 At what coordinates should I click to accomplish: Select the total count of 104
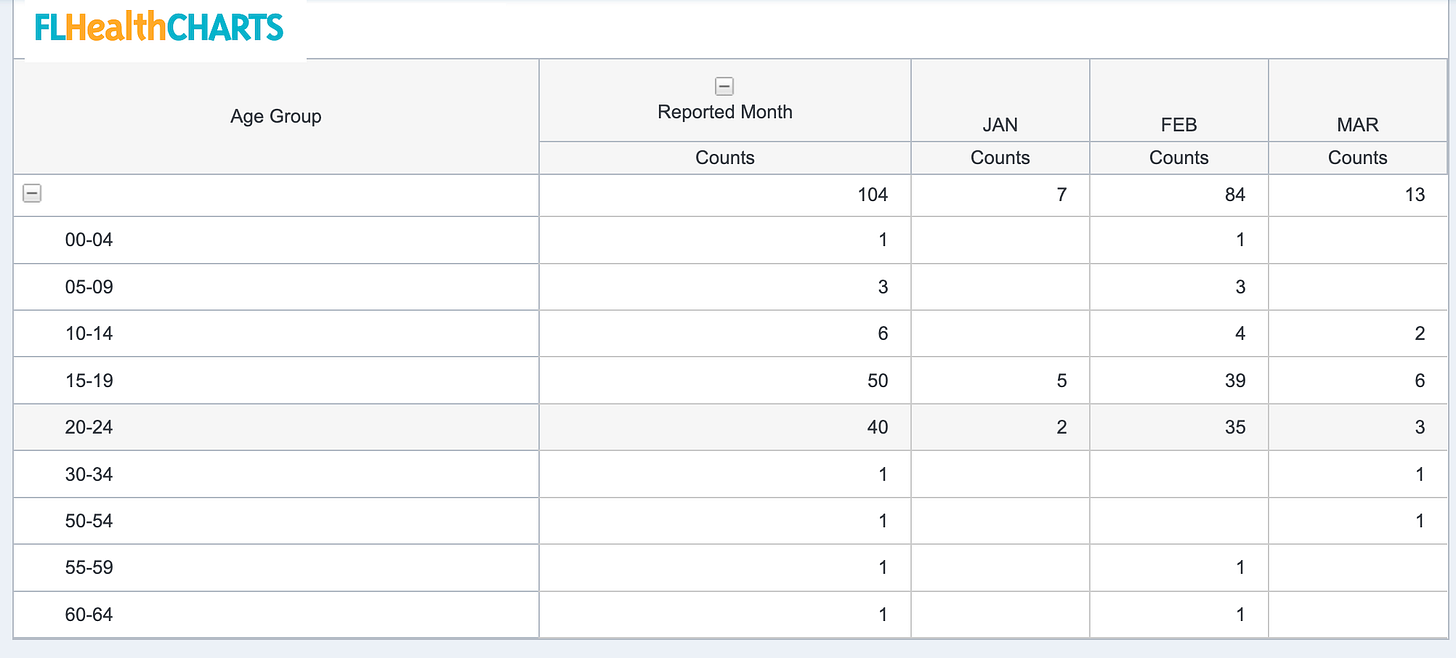[872, 194]
